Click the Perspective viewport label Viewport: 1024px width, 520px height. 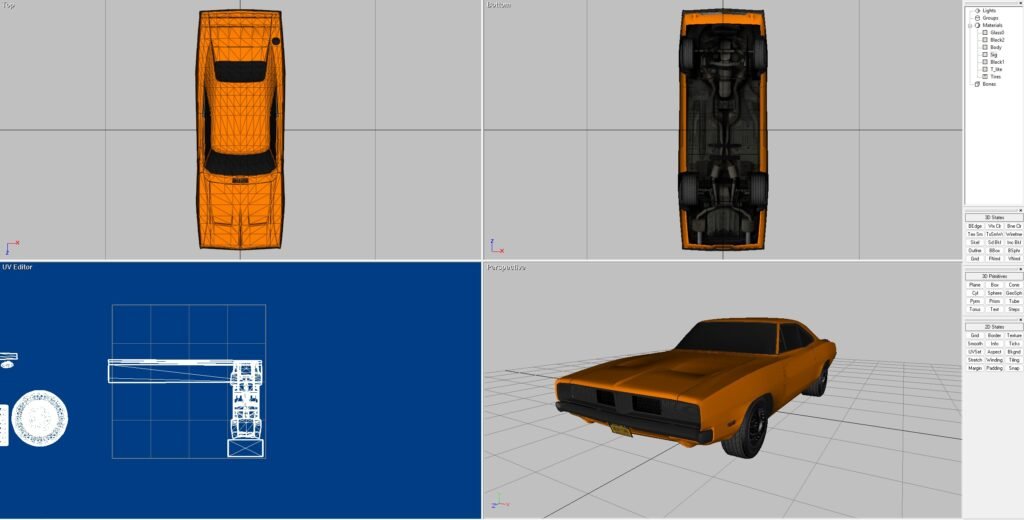click(506, 267)
